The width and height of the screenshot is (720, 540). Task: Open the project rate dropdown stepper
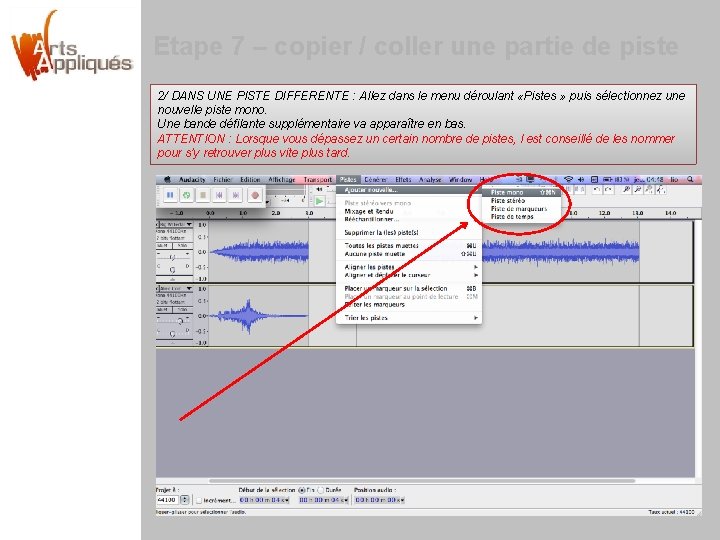185,500
